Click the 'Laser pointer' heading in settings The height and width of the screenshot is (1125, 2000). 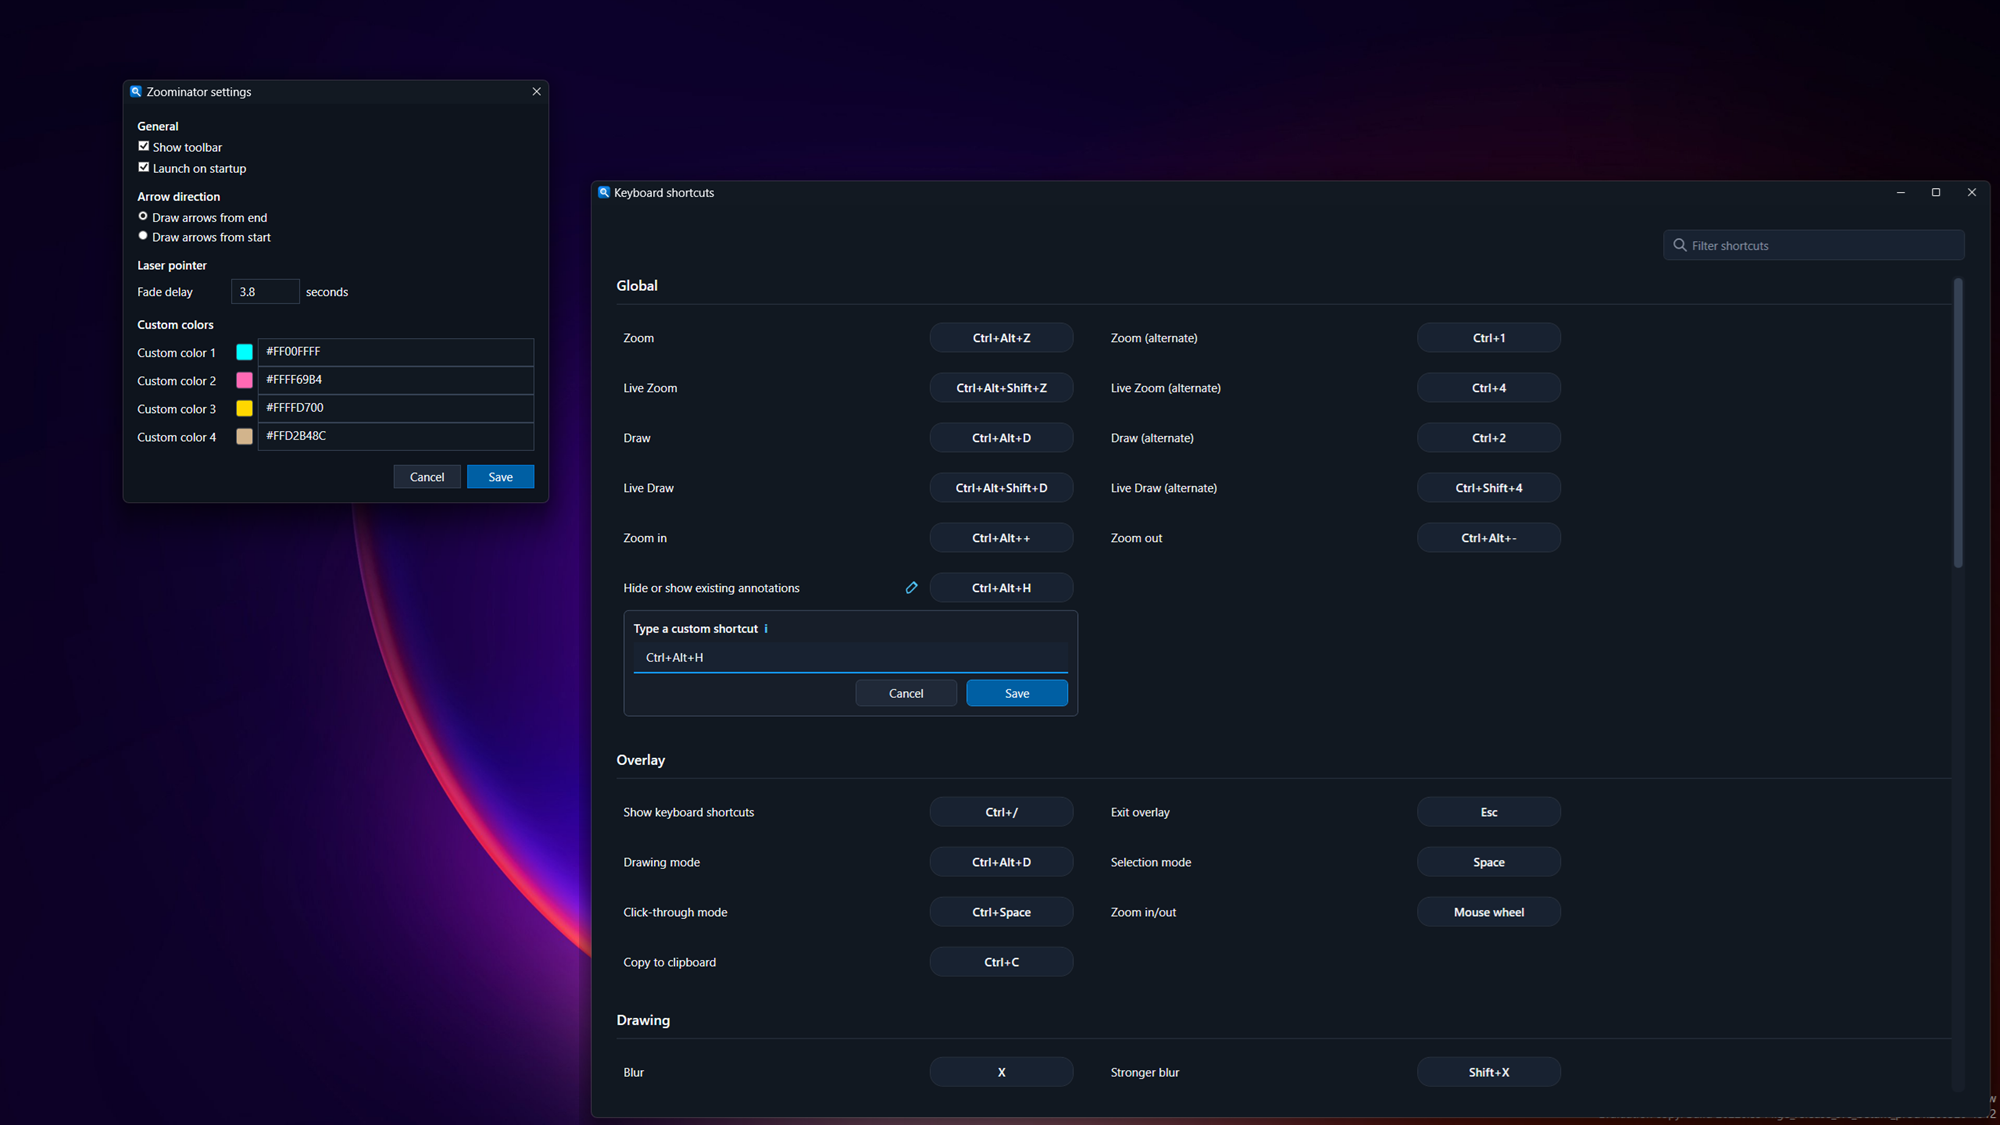(x=172, y=265)
